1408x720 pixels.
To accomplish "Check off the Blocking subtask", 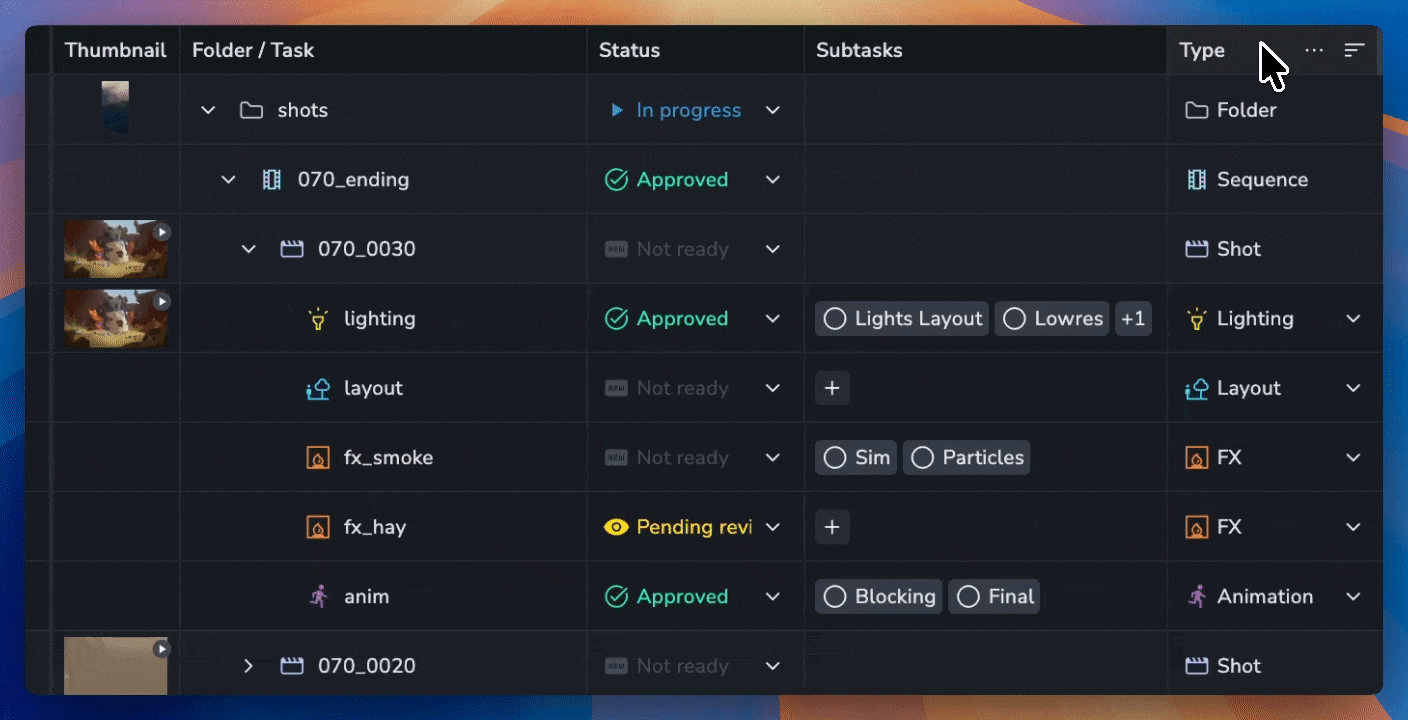I will click(x=835, y=597).
